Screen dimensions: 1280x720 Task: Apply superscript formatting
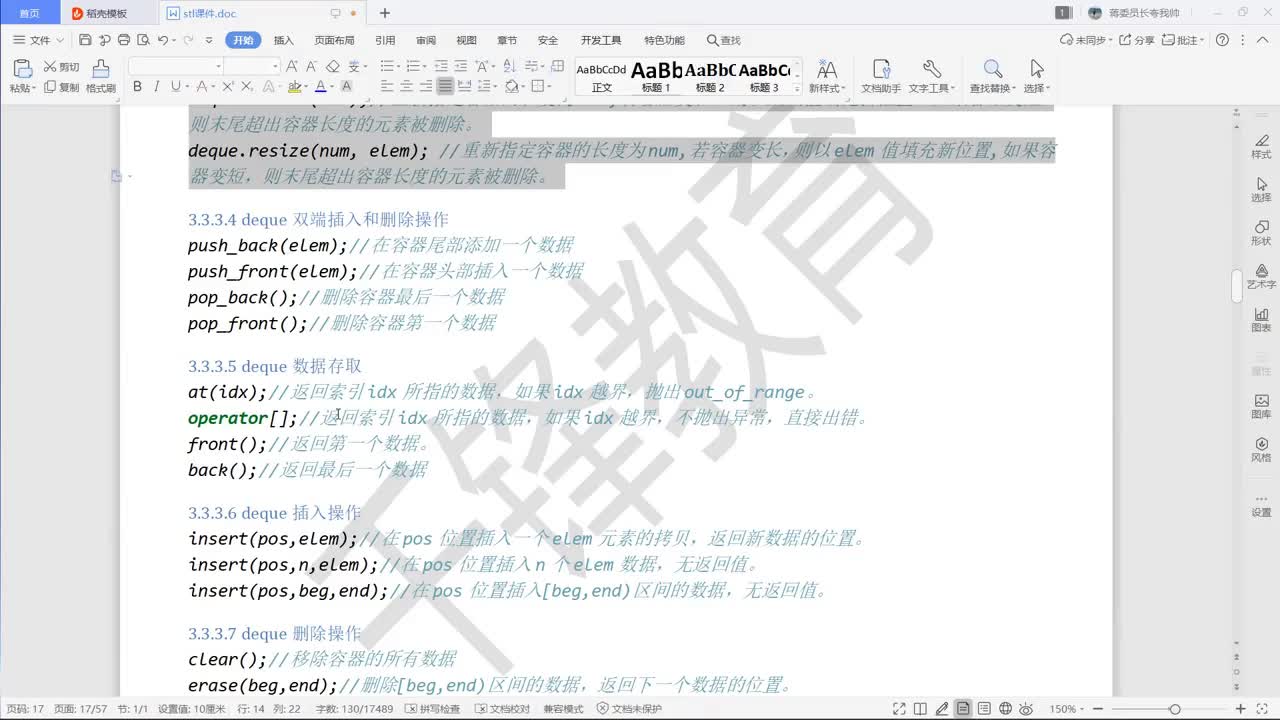[228, 87]
